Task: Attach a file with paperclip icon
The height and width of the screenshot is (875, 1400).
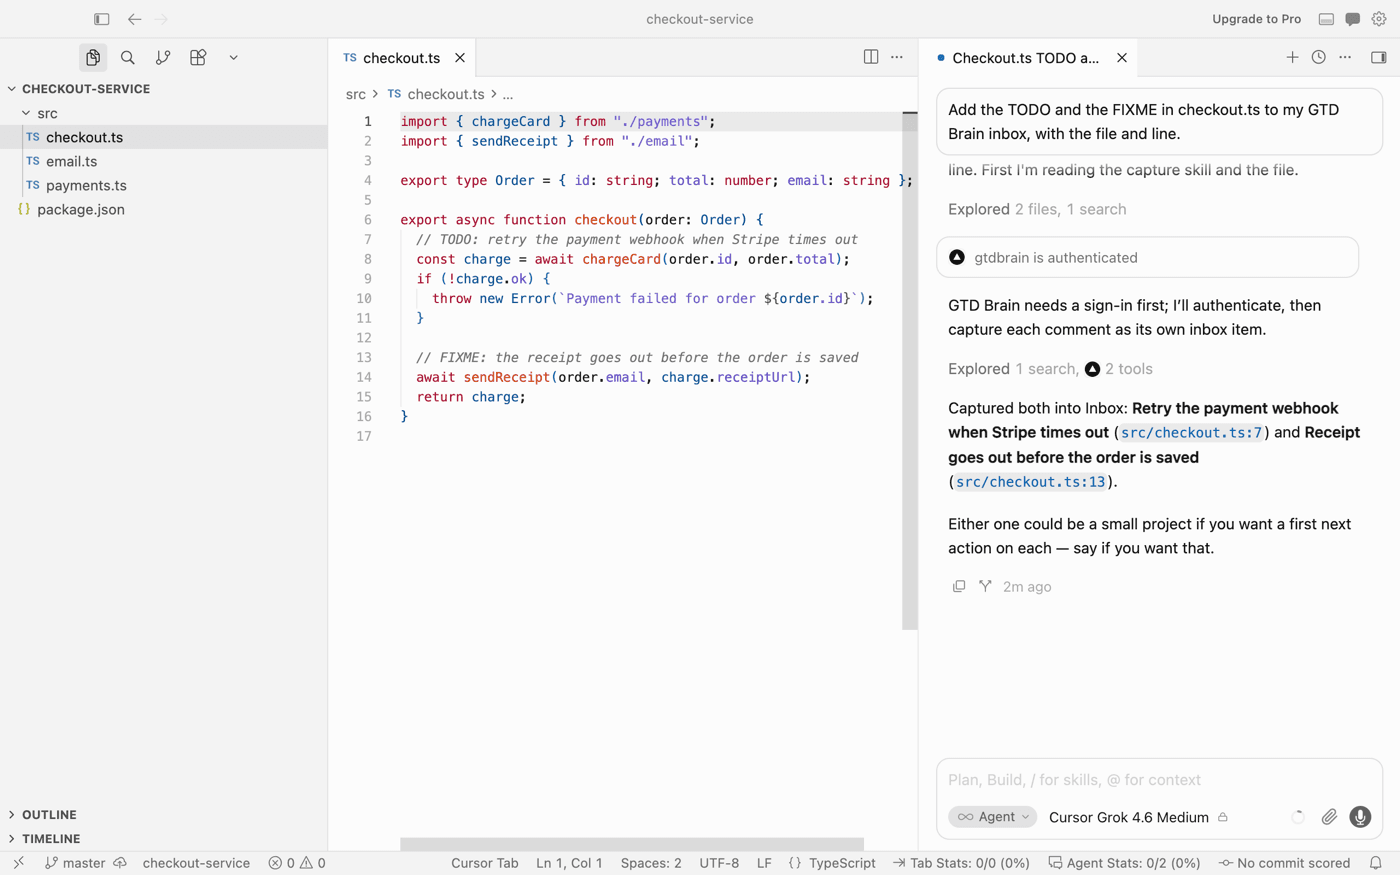Action: (x=1329, y=817)
